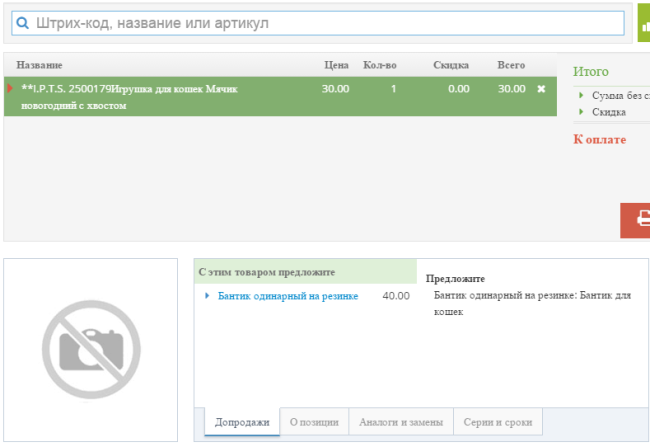Click the red print receipt button
650x447 pixels.
click(x=635, y=220)
